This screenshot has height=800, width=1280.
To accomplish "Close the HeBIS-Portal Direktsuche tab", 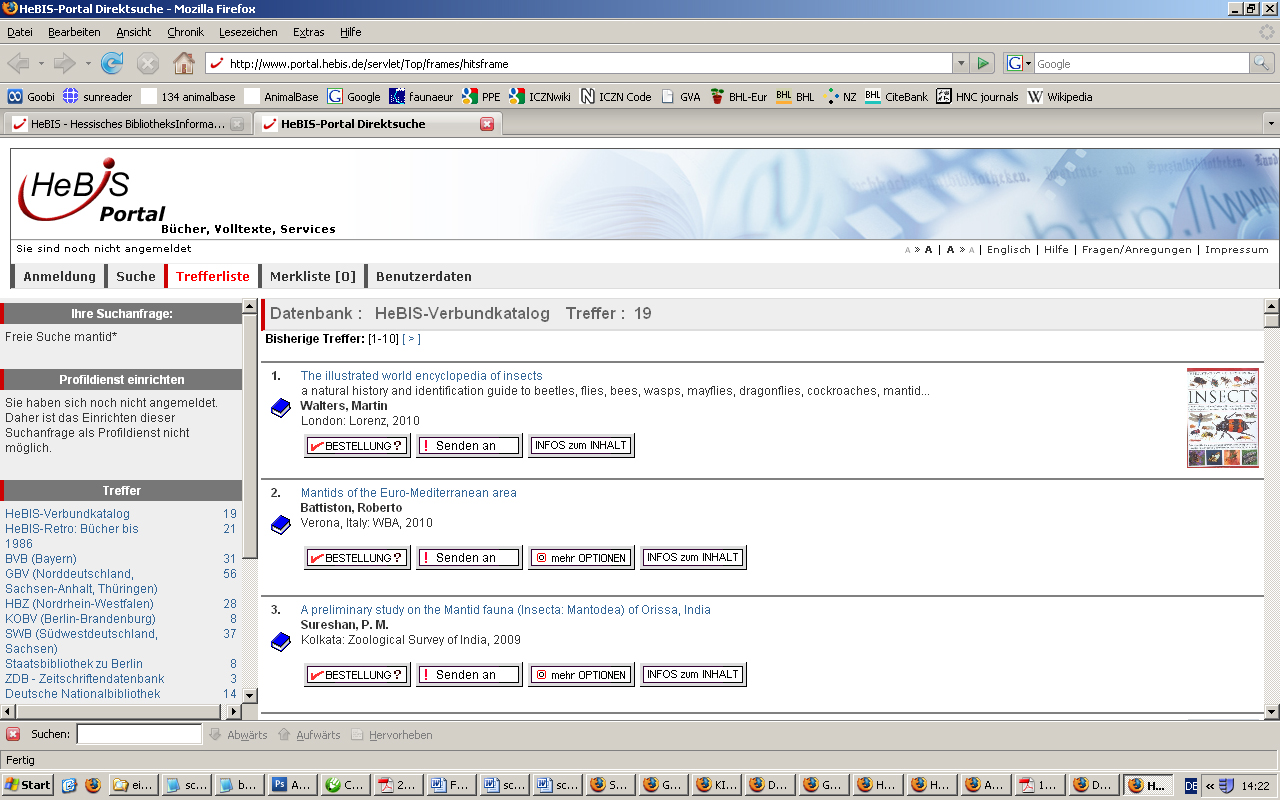I will click(x=487, y=124).
